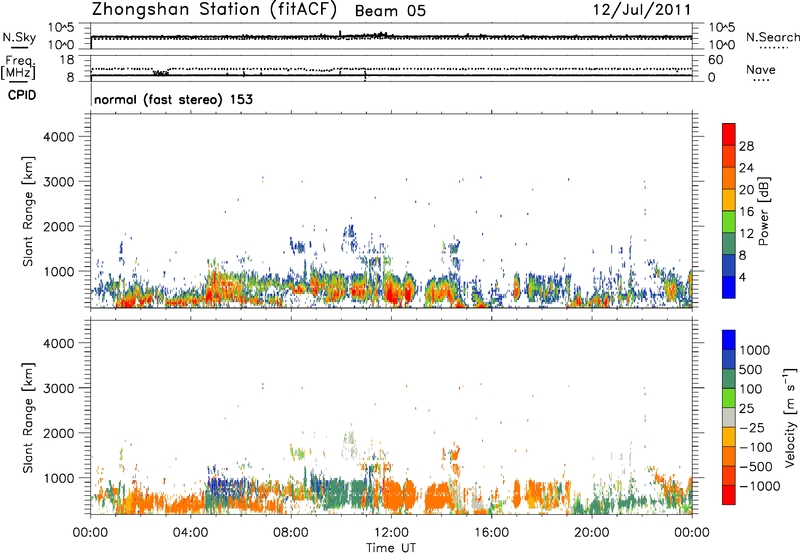Image resolution: width=800 pixels, height=554 pixels.
Task: Click the '08:00' time axis label
Action: coord(291,533)
